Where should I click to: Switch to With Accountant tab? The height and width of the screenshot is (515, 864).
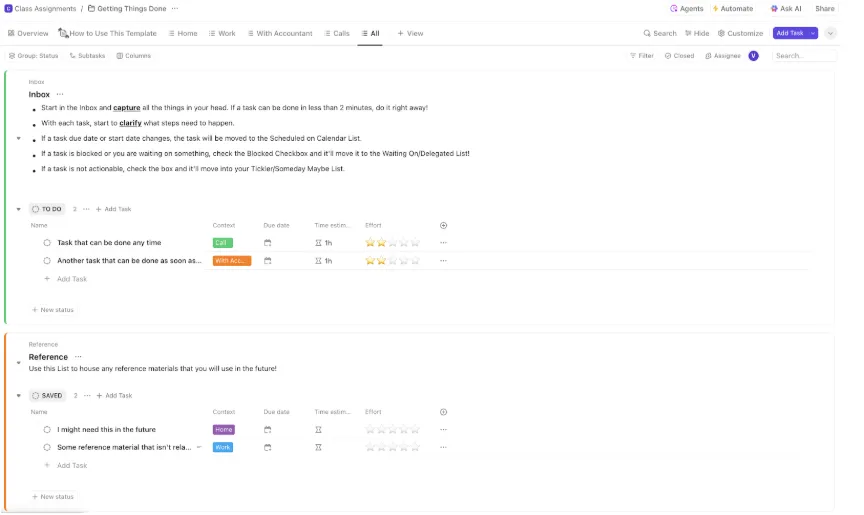point(280,34)
